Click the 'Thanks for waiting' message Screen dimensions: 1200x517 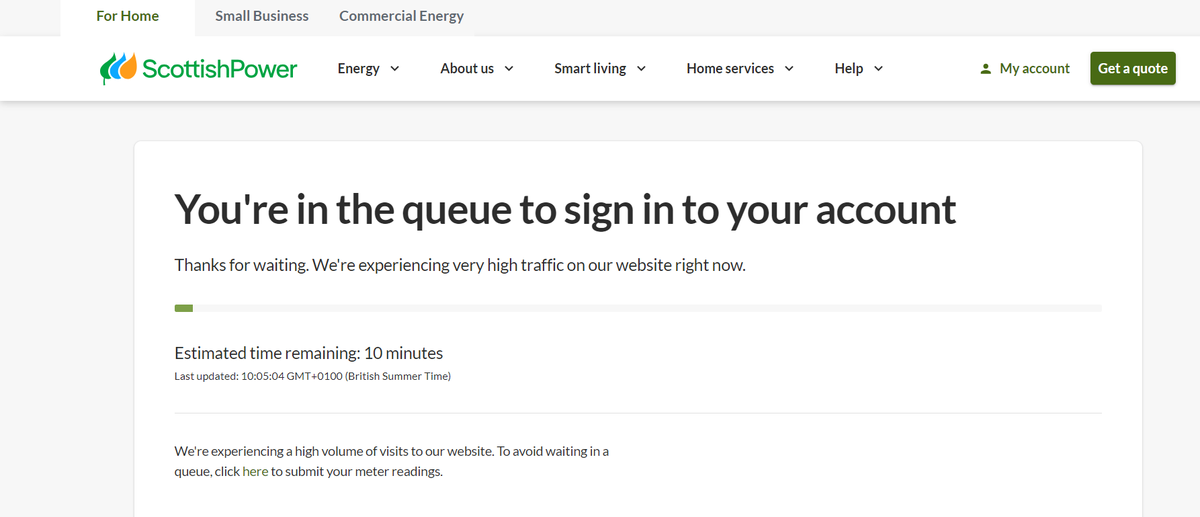coord(460,265)
